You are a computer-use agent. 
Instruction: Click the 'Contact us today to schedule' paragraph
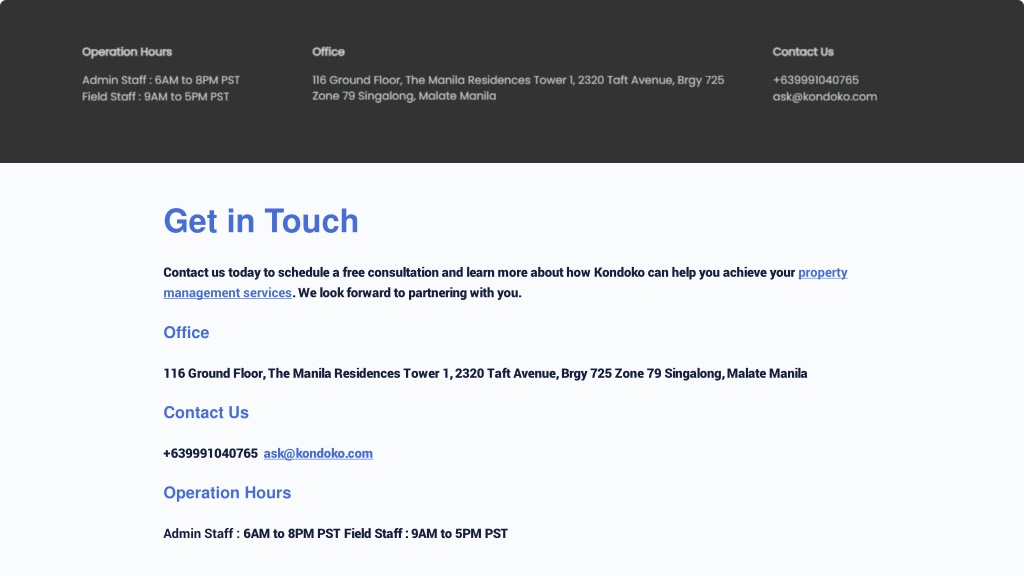coord(505,283)
